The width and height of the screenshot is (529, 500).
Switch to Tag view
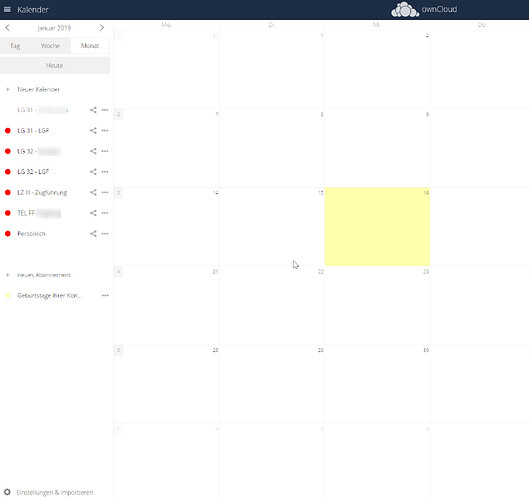(15, 46)
